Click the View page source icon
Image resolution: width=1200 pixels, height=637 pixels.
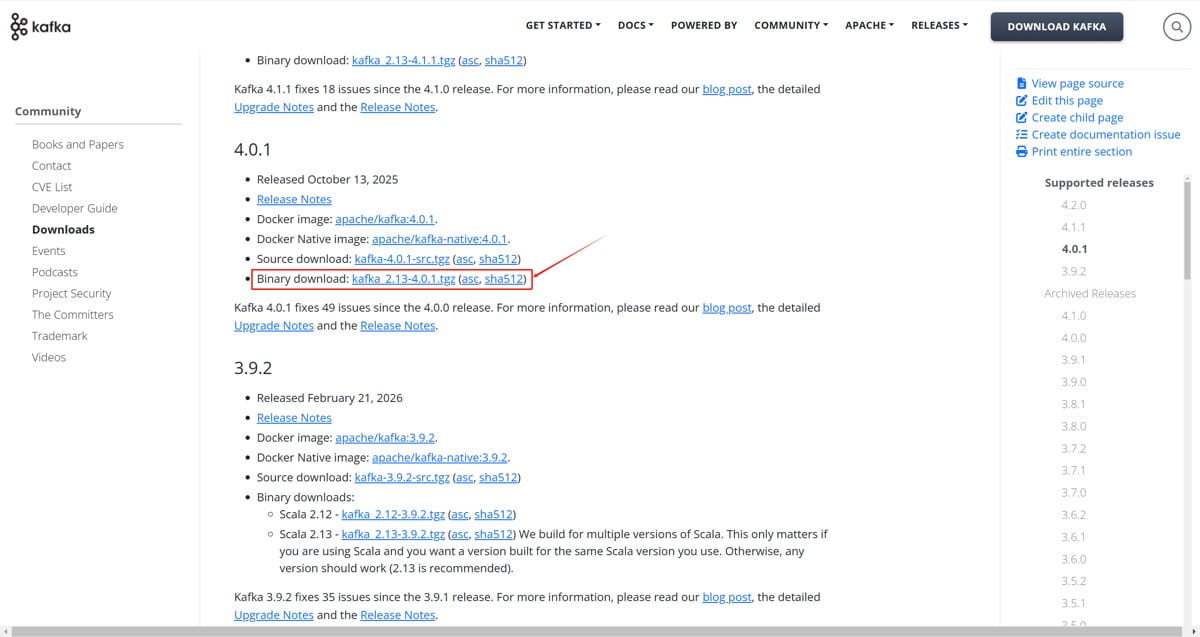coord(1021,84)
